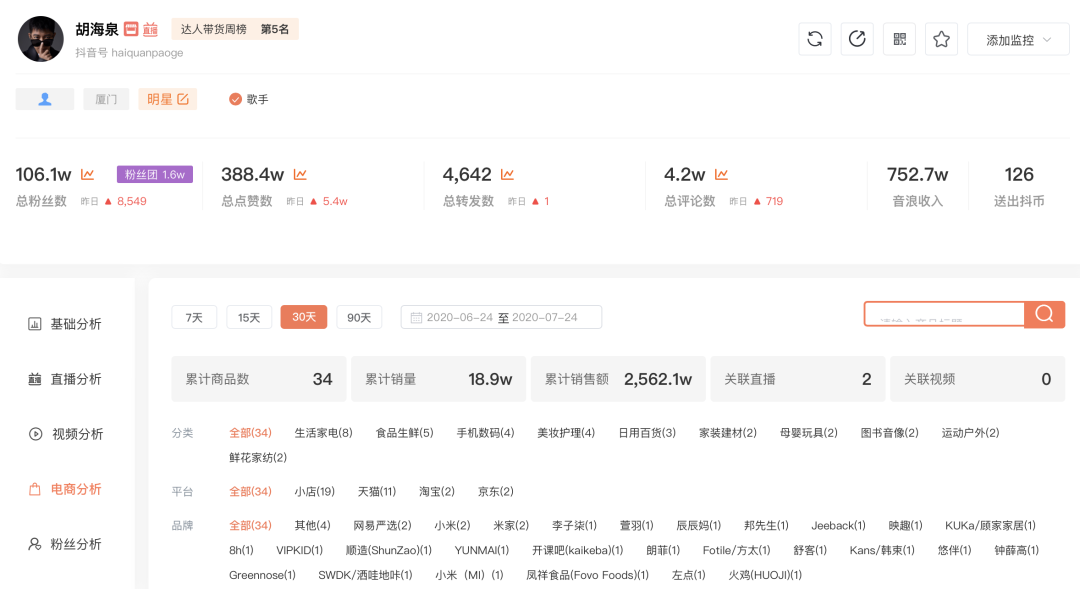Select the 15天 time range
Screen dimensions: 1080x589
click(249, 318)
